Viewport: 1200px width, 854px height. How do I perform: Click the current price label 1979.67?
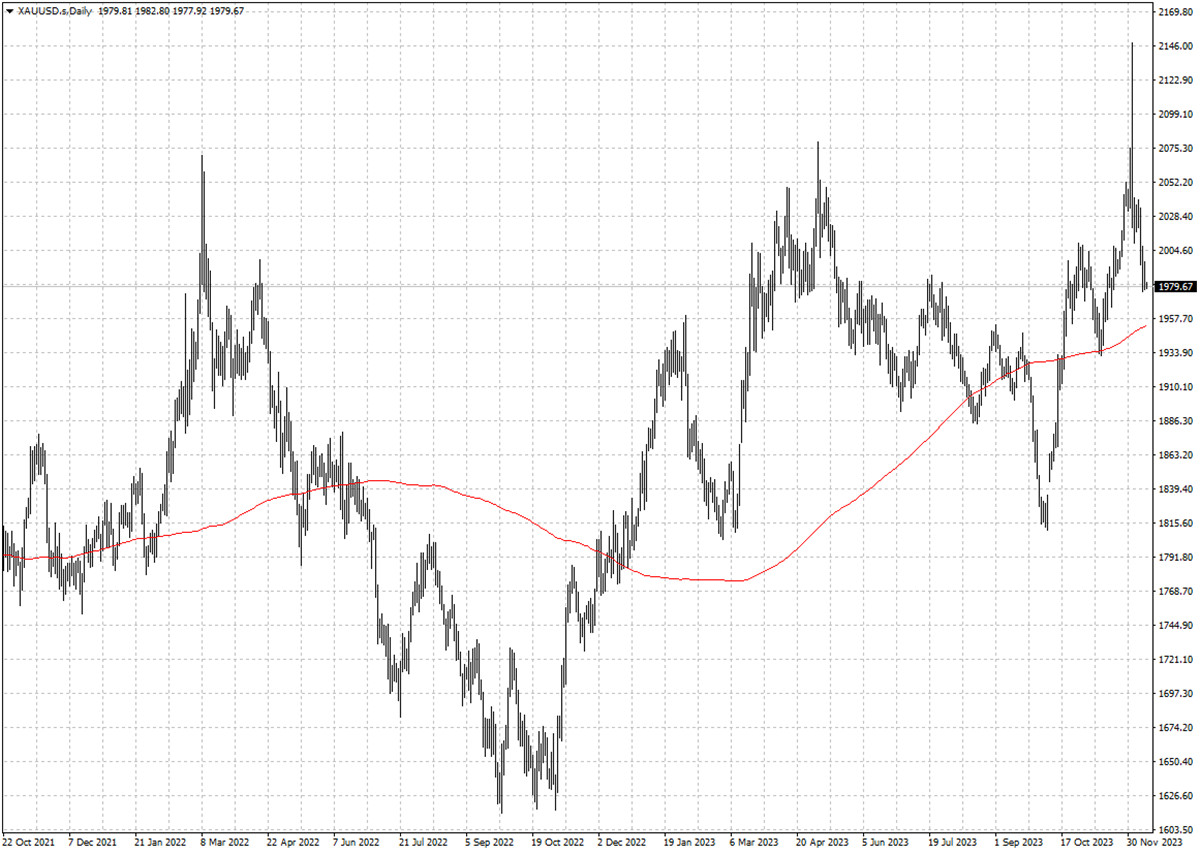coord(1174,286)
